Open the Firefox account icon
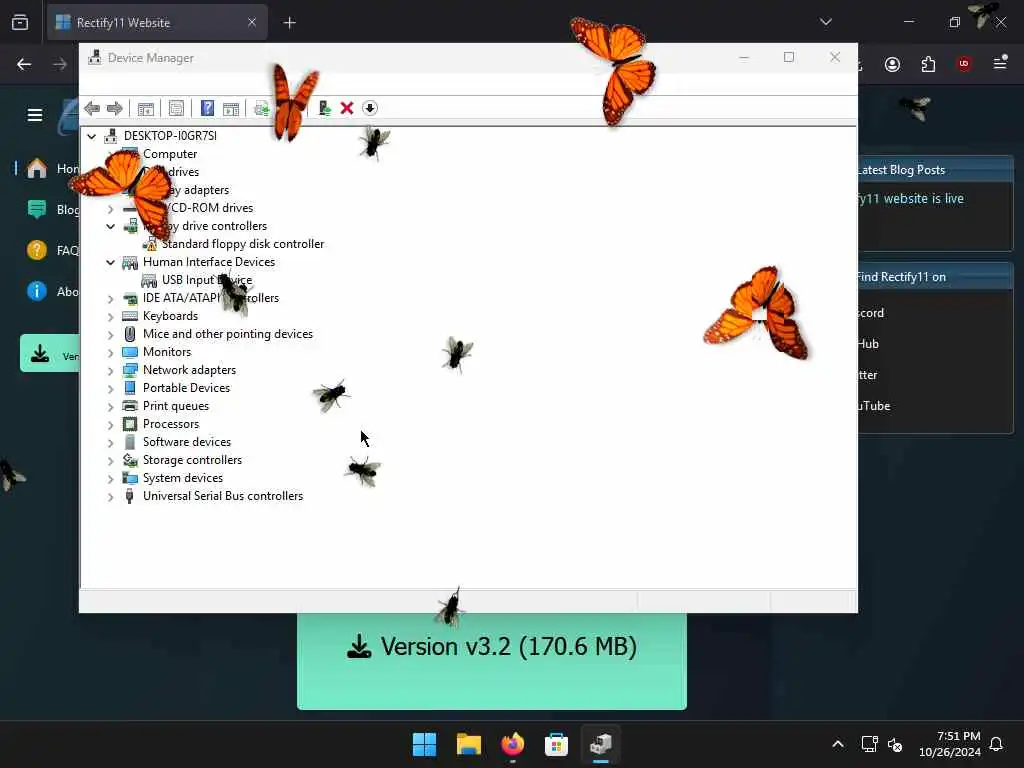Image resolution: width=1024 pixels, height=768 pixels. coord(892,64)
